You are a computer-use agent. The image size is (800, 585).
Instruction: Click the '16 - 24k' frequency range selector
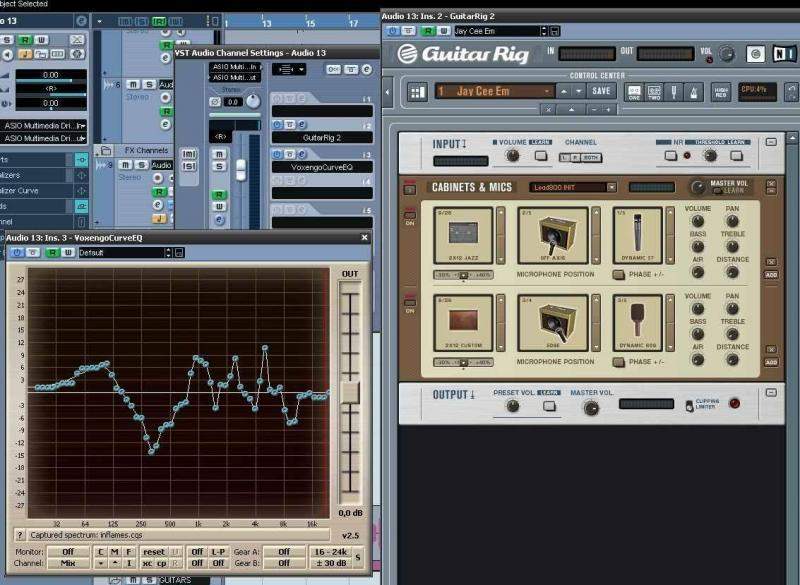pos(331,552)
